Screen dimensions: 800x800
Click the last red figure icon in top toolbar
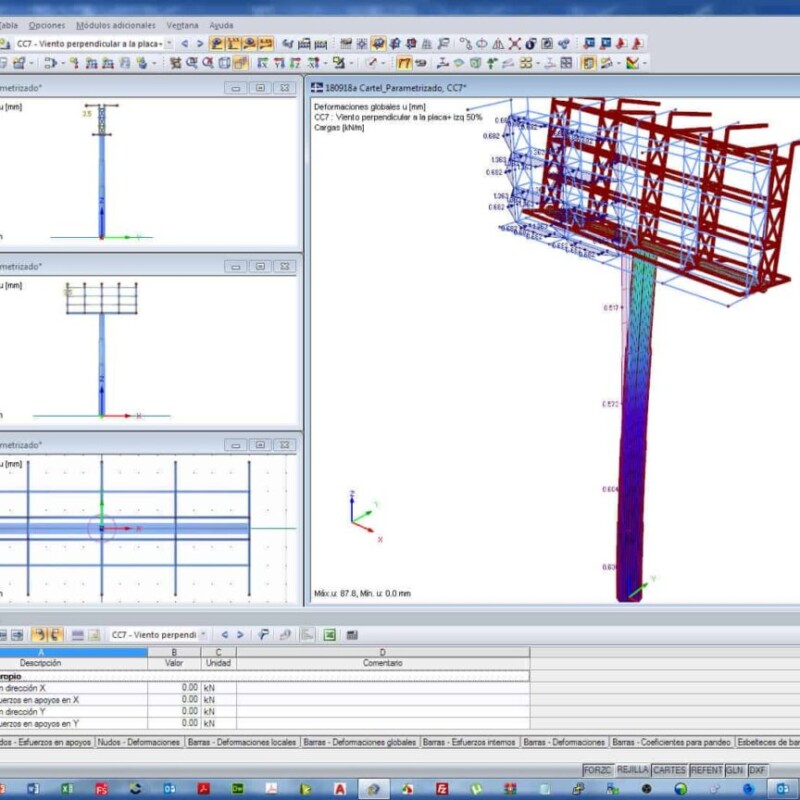[637, 44]
